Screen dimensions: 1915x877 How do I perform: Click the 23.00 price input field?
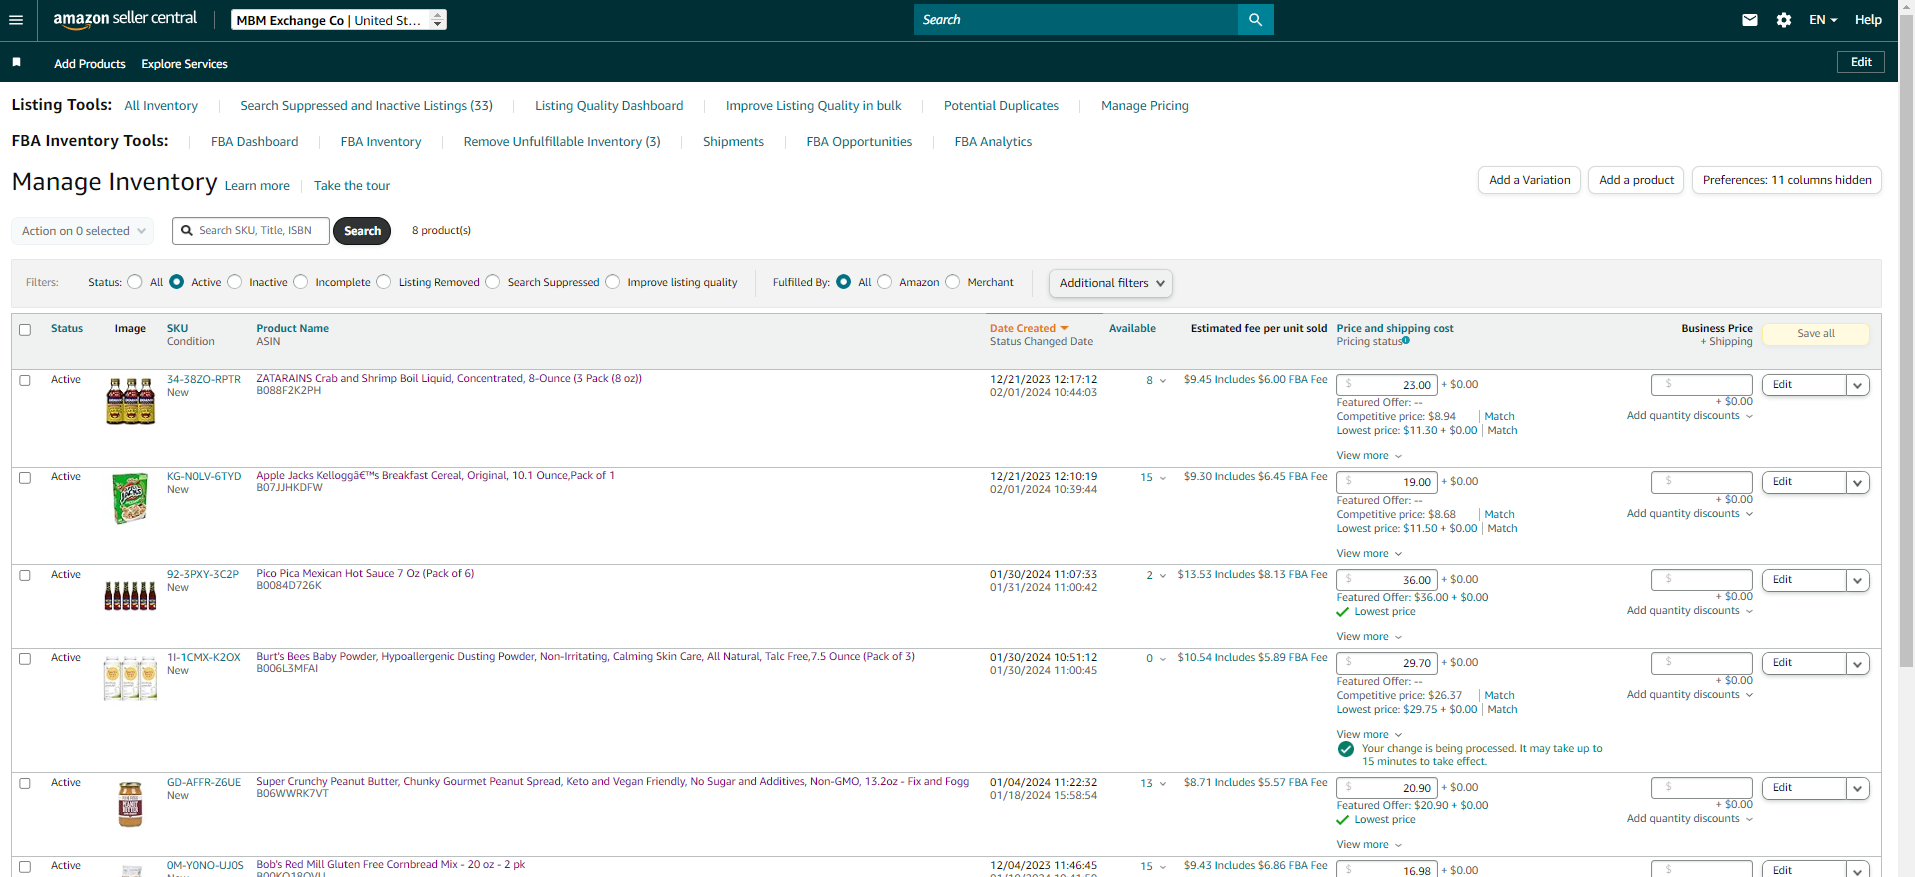click(x=1387, y=385)
